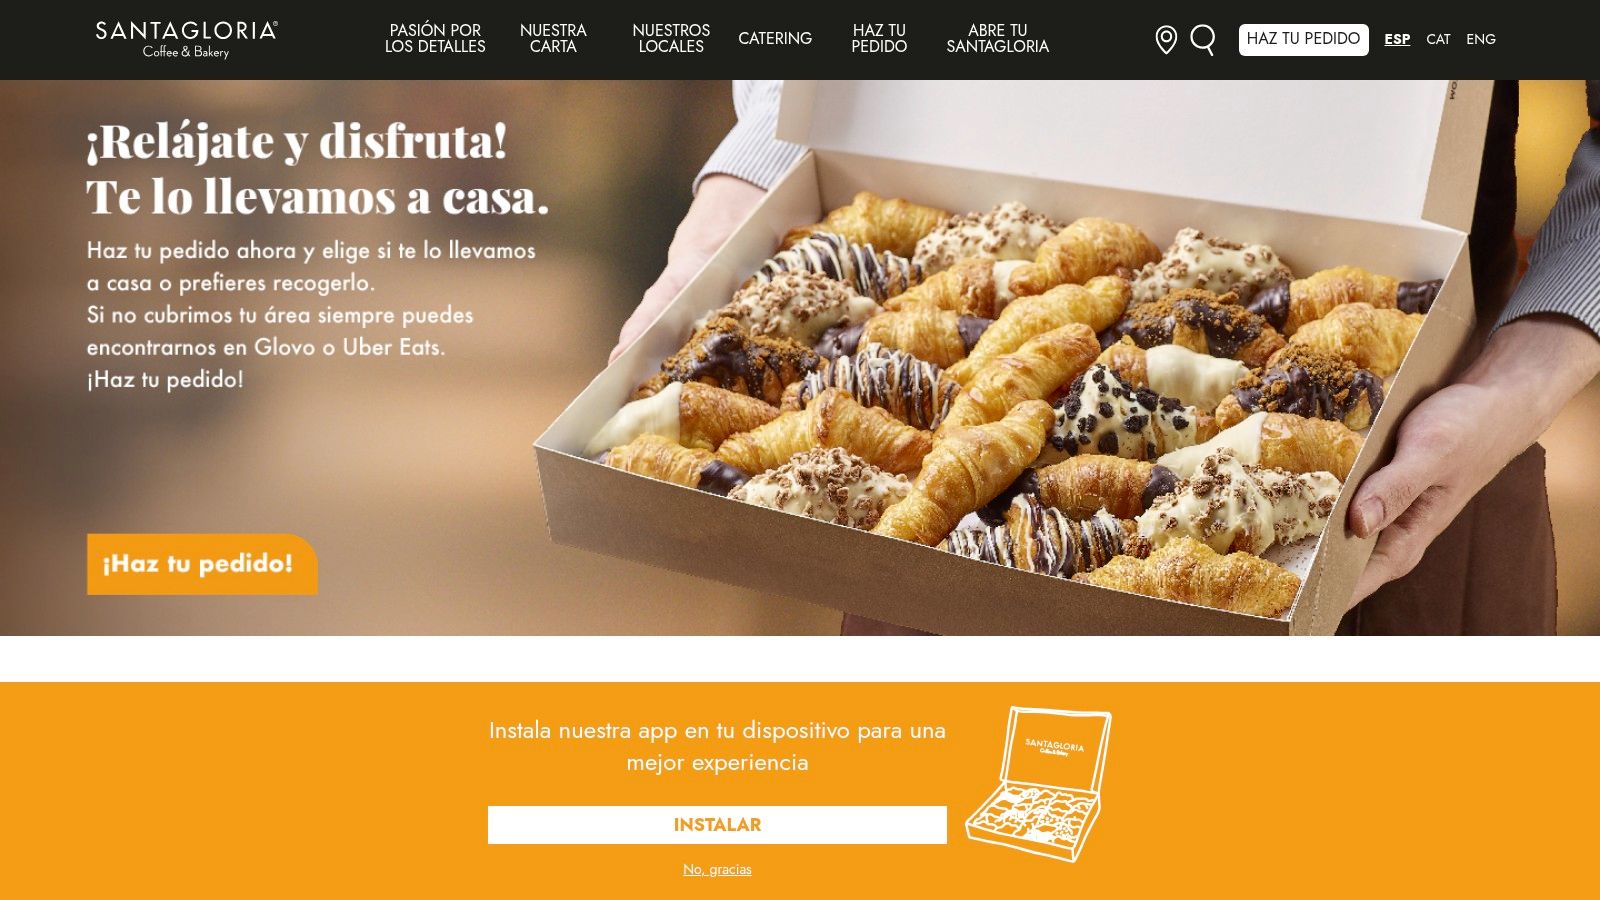Click the Santagloria Coffee & Bakery logo

[187, 39]
